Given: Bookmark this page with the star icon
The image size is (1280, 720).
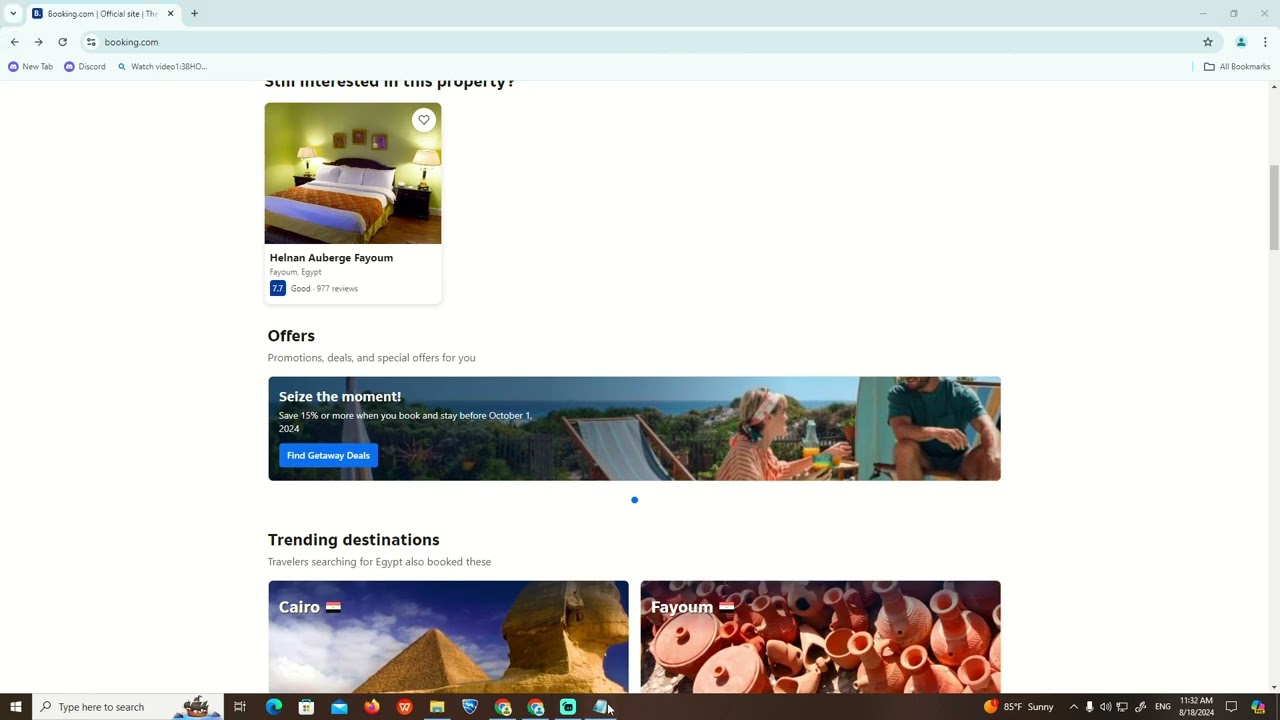Looking at the screenshot, I should click(x=1208, y=42).
